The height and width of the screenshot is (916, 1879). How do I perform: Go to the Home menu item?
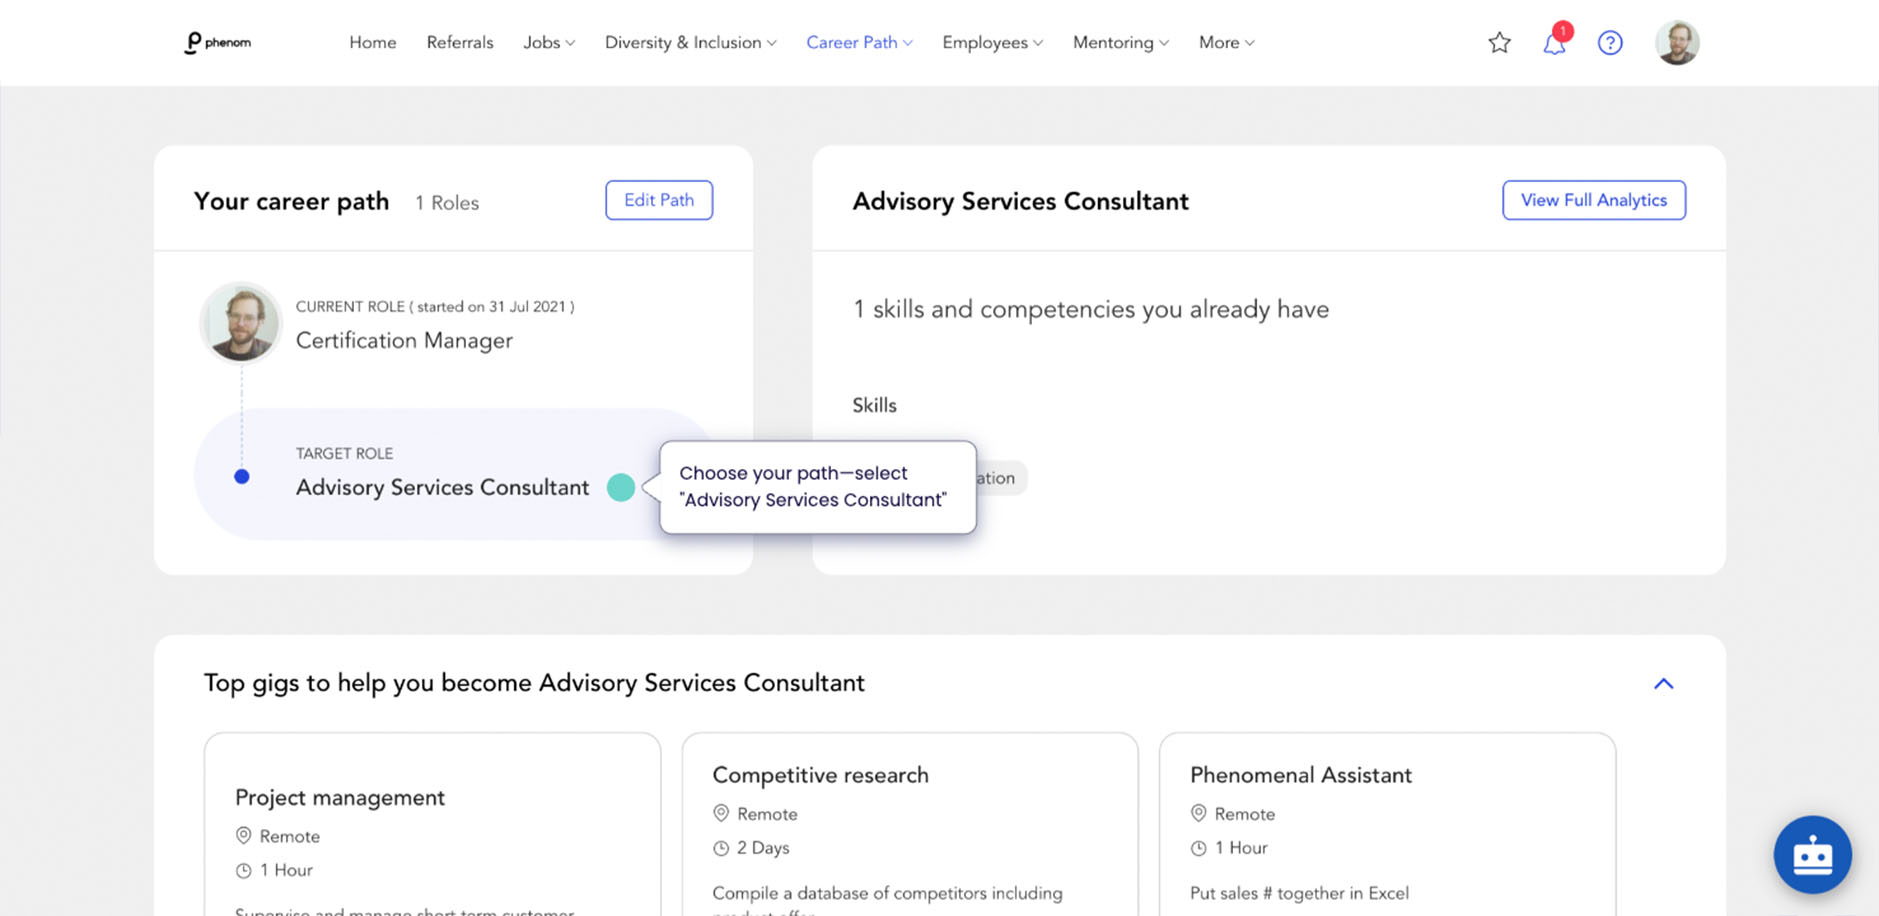point(373,42)
